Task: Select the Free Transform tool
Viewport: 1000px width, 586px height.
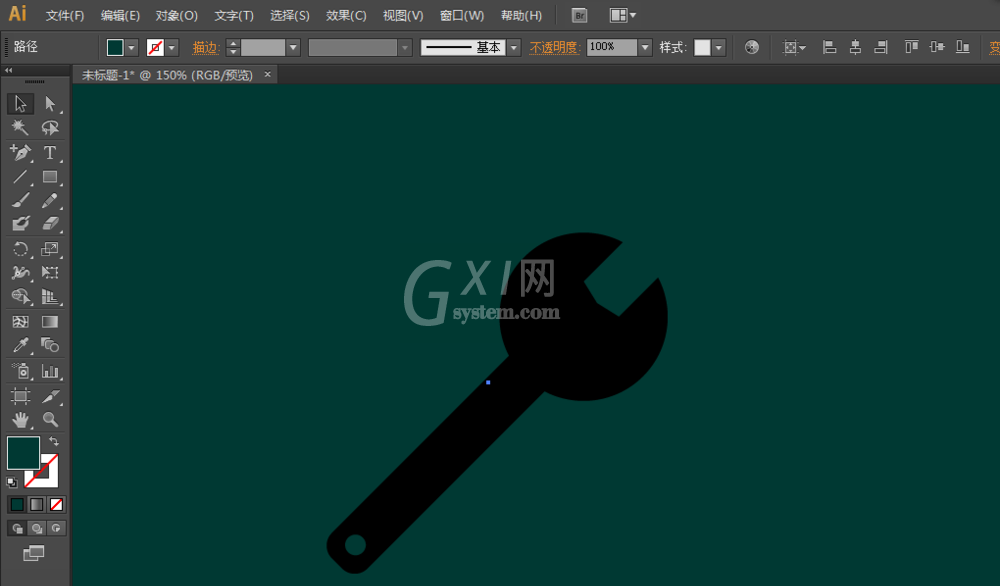Action: point(50,273)
